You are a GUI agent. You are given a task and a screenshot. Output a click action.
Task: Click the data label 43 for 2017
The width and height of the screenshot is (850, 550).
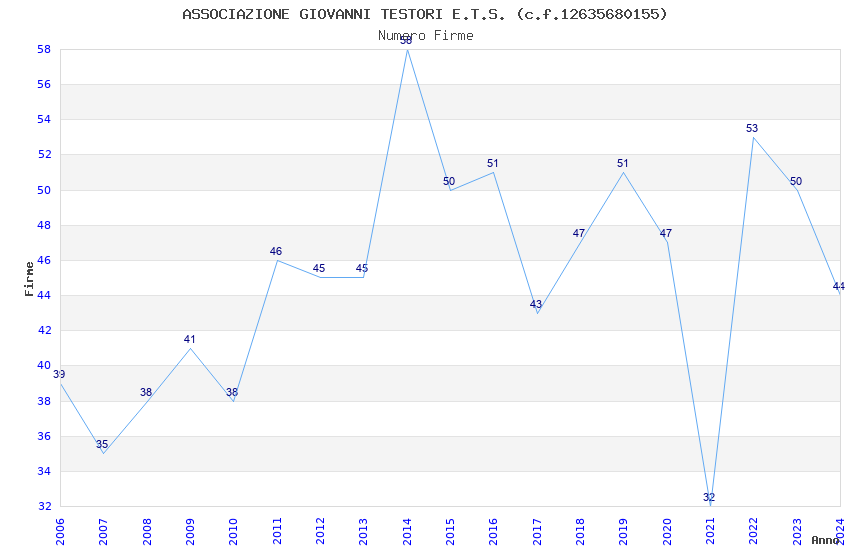pyautogui.click(x=536, y=305)
